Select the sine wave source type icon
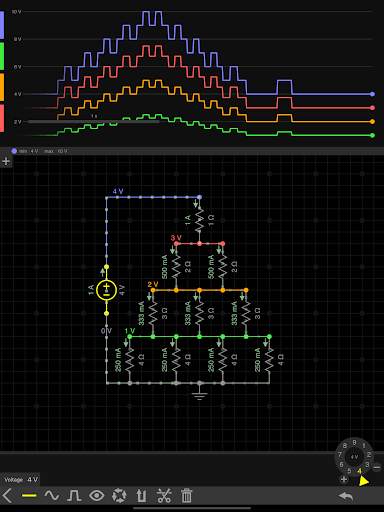Image resolution: width=384 pixels, height=512 pixels. 52,496
